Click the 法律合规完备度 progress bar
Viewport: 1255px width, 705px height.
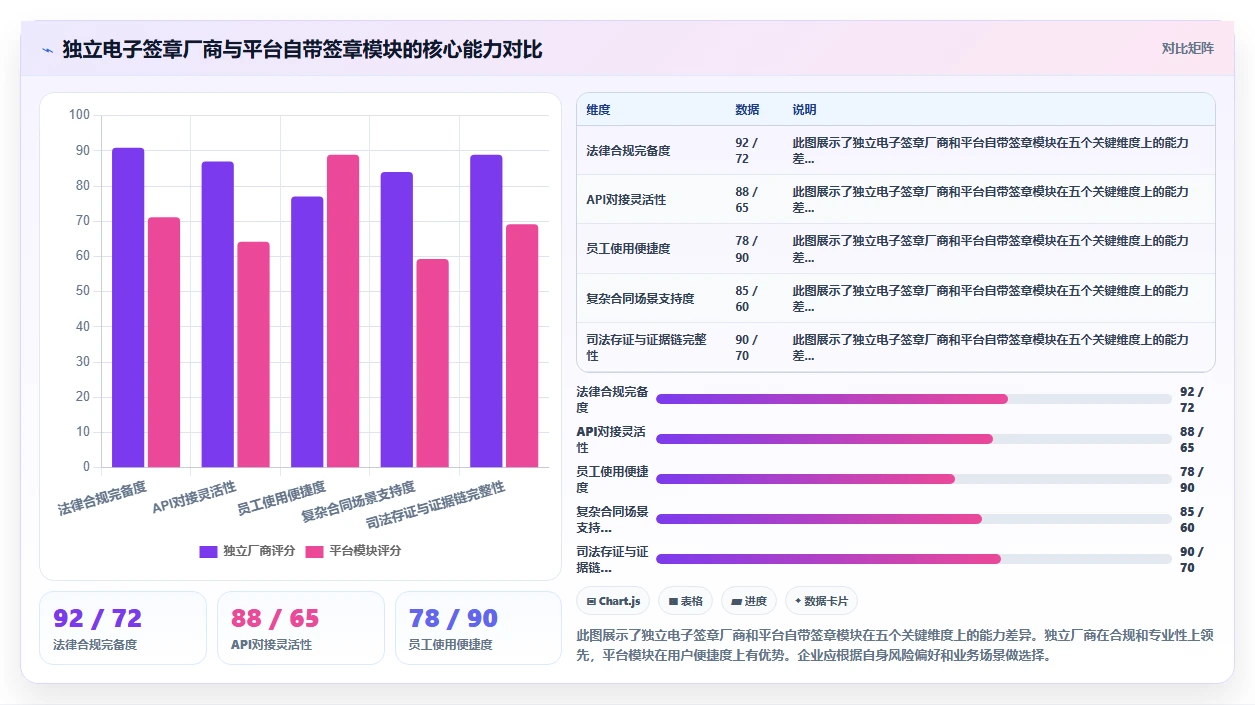[x=913, y=399]
